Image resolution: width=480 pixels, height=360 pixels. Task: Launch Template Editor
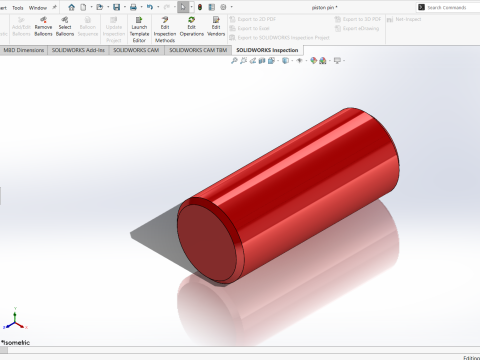tap(139, 29)
